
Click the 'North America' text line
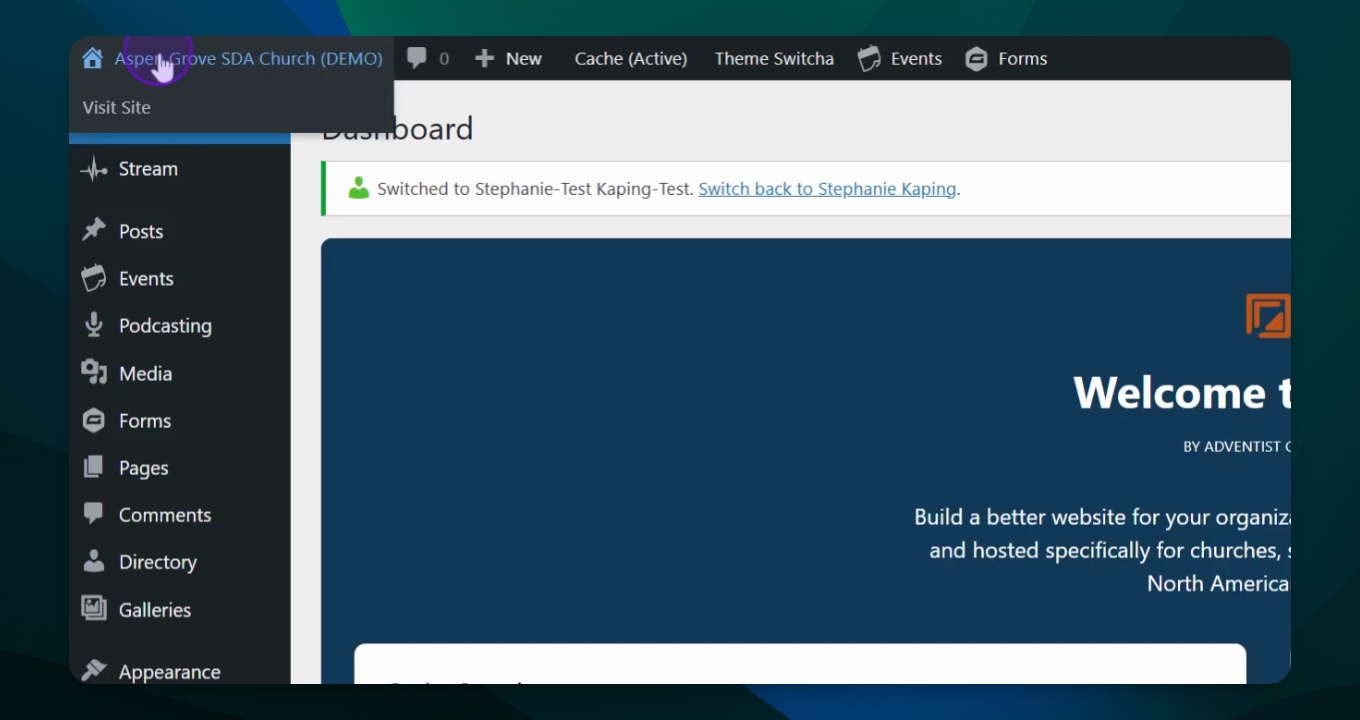1218,583
